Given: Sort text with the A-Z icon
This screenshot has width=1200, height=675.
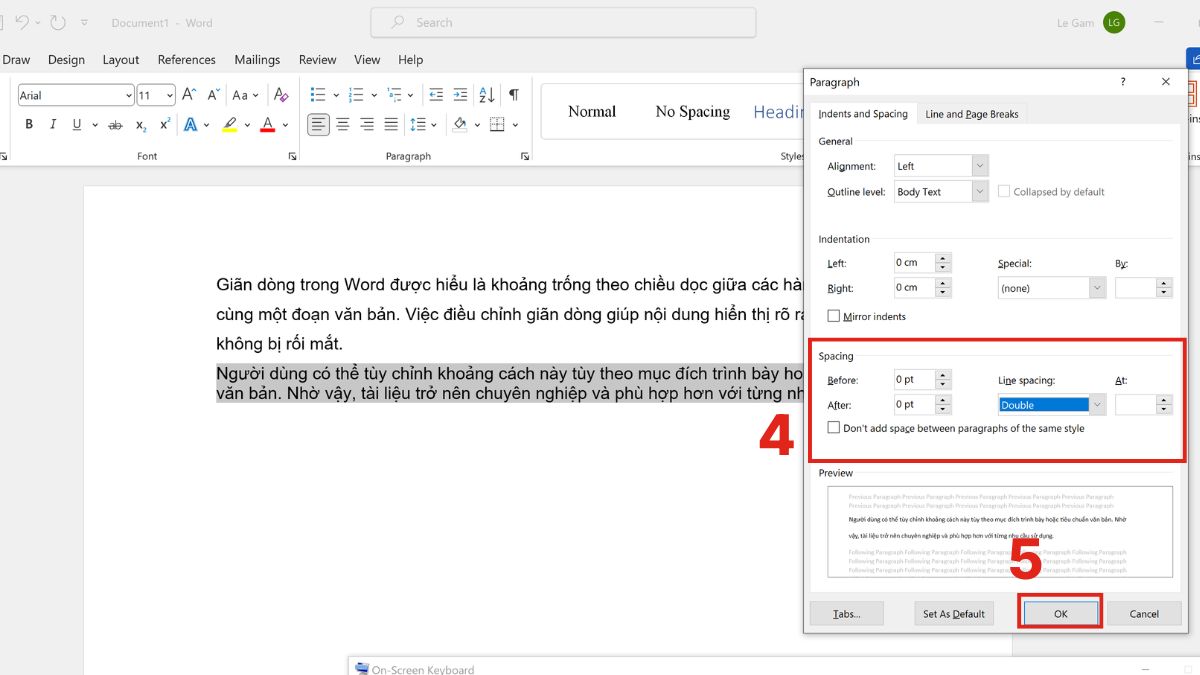Looking at the screenshot, I should (x=487, y=95).
